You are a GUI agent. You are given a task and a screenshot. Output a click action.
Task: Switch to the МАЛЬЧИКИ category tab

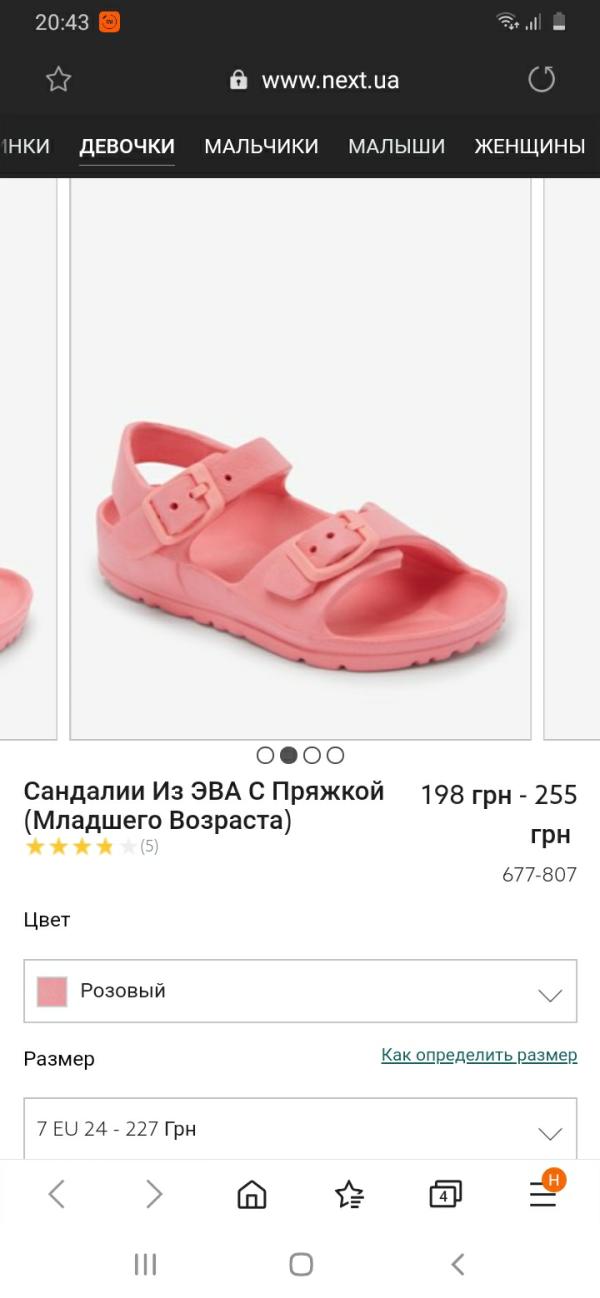pos(261,146)
